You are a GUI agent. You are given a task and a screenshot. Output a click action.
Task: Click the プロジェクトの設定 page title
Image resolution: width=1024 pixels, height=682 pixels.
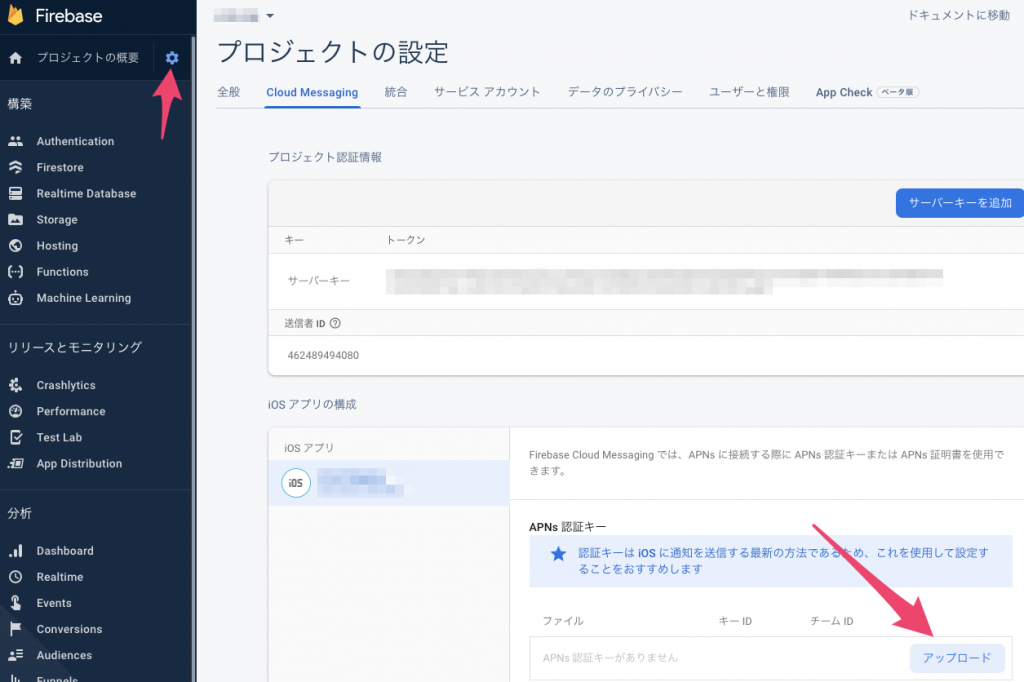point(333,52)
